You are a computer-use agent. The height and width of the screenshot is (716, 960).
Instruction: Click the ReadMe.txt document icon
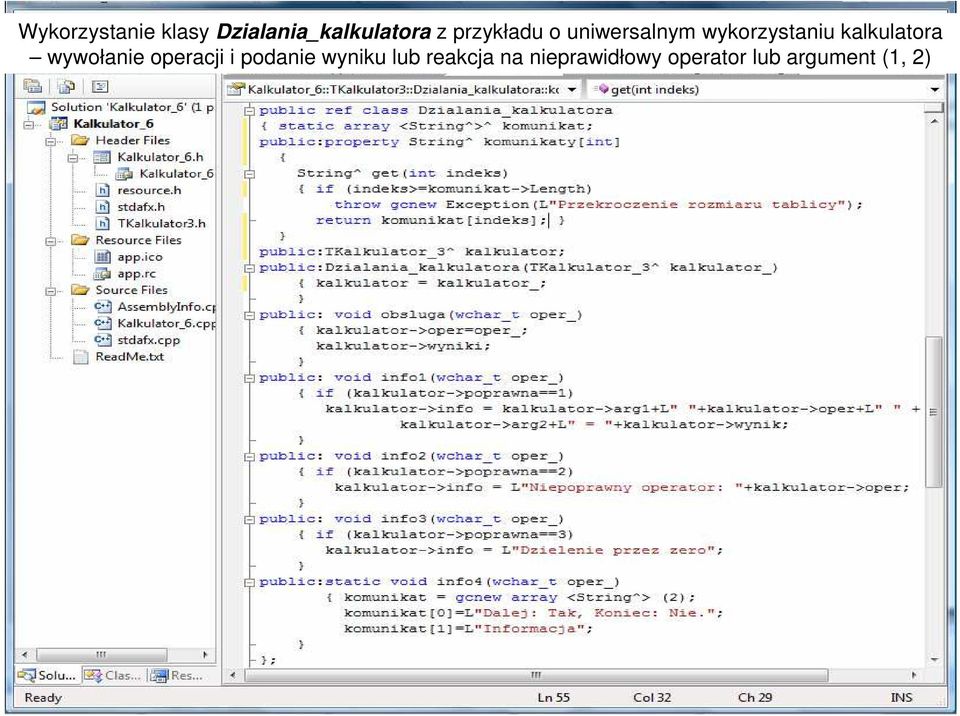point(81,357)
